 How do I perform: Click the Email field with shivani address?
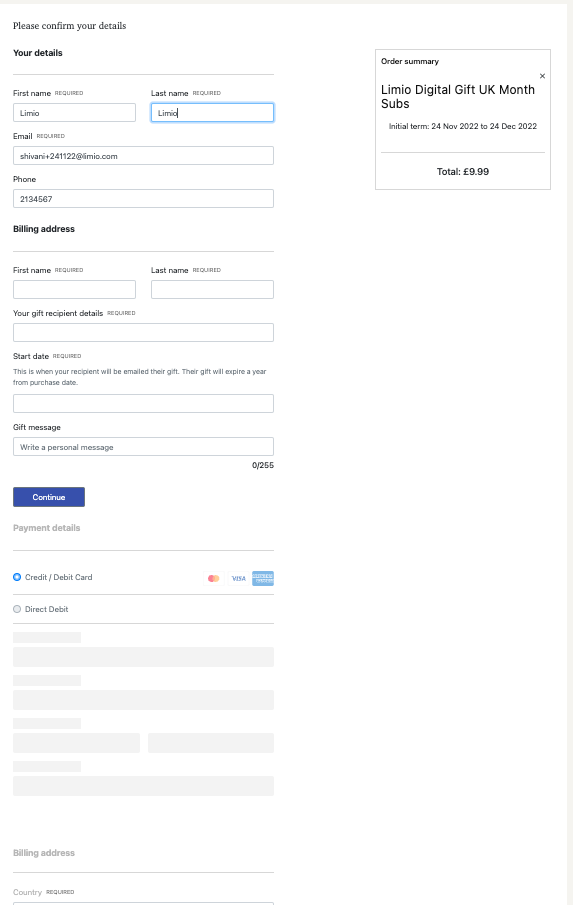point(143,156)
